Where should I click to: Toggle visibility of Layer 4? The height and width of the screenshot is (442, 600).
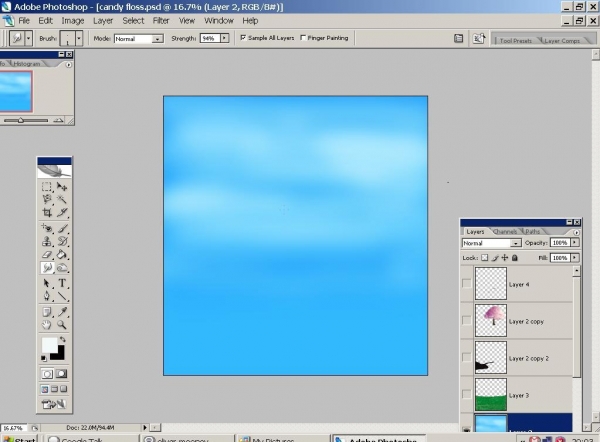coord(466,283)
